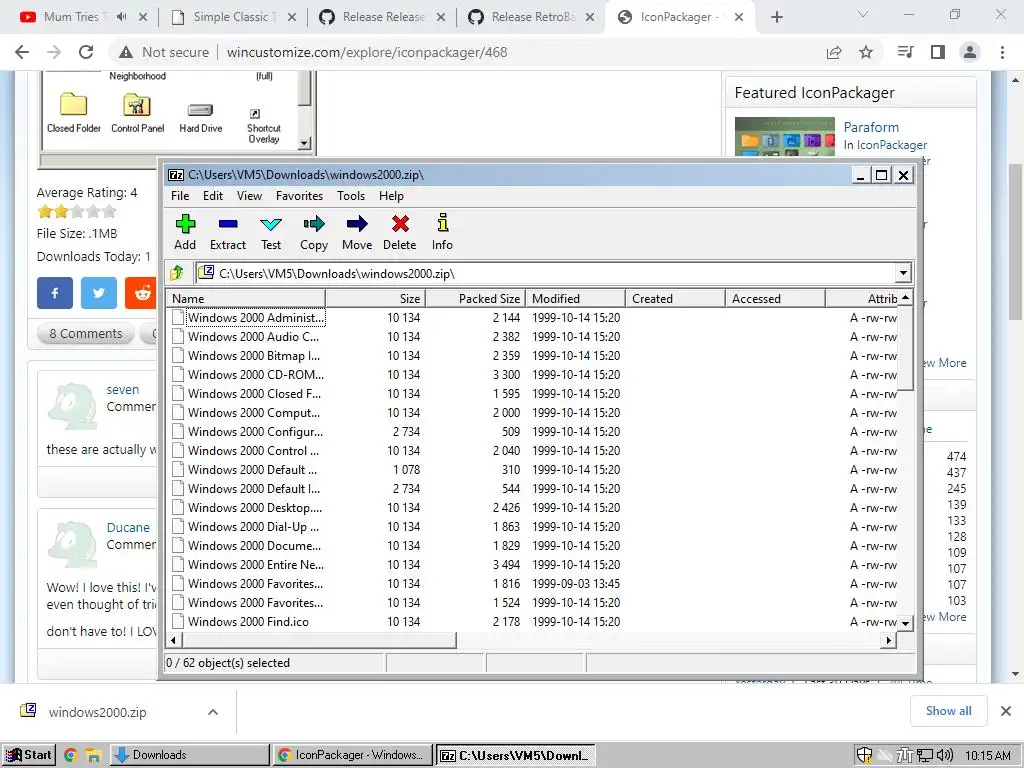The image size is (1024, 768).
Task: Sort the file list by Name column
Action: [246, 298]
